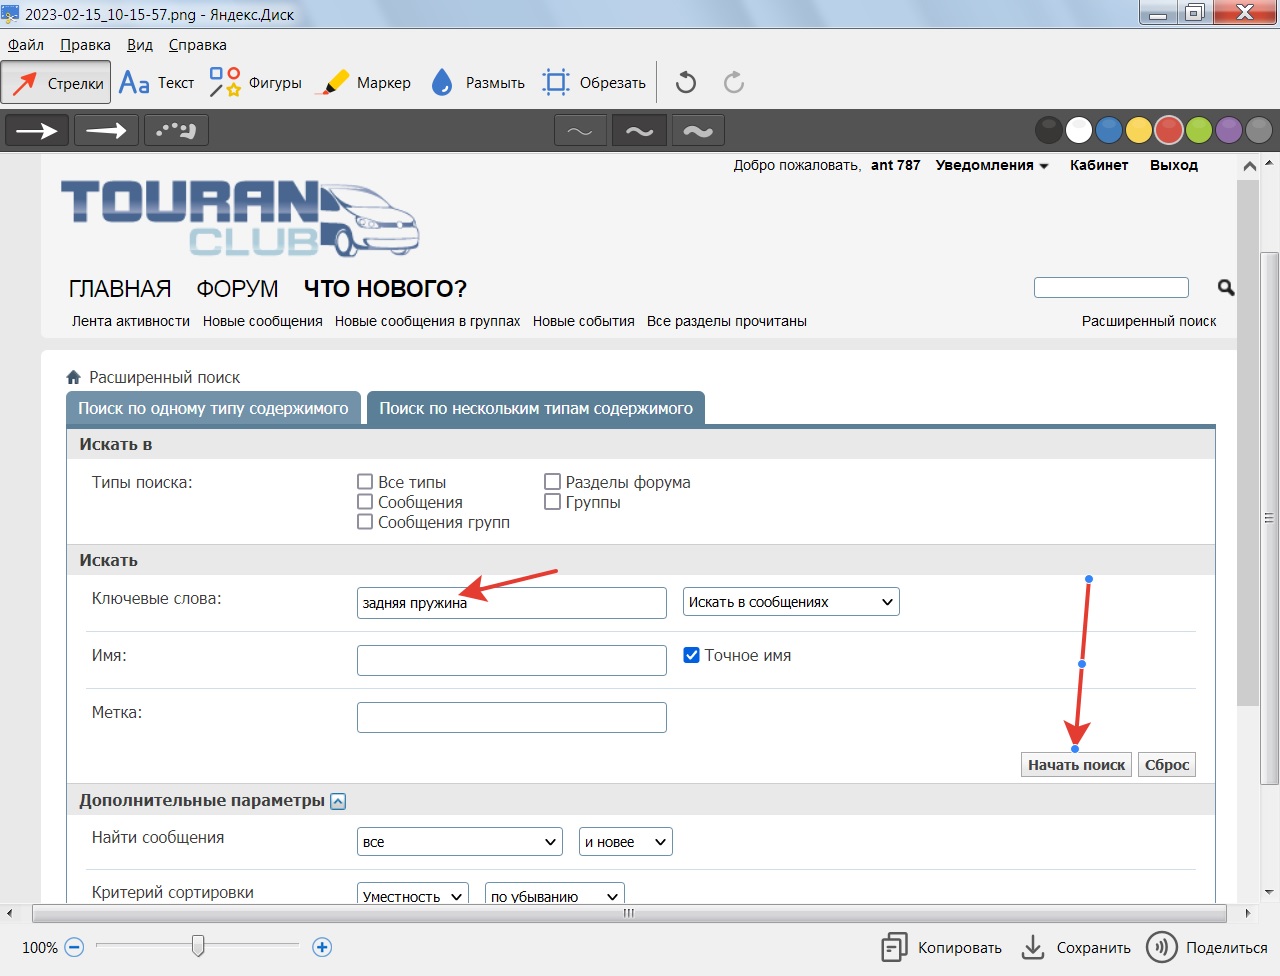Check the 'Сообщения групп' checkbox
Image resolution: width=1280 pixels, height=976 pixels.
pos(365,522)
